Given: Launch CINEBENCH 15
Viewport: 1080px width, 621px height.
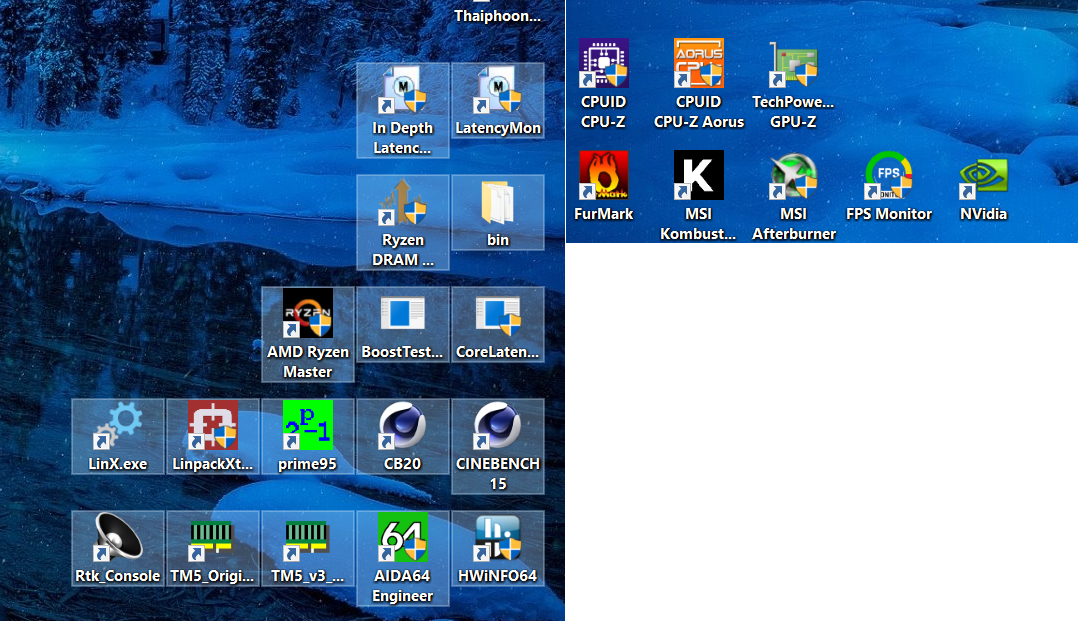Looking at the screenshot, I should click(x=497, y=446).
